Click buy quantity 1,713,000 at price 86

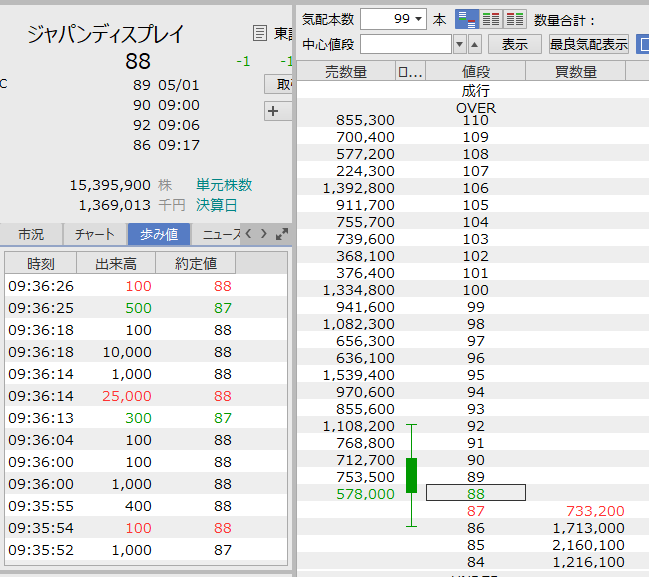(x=589, y=528)
